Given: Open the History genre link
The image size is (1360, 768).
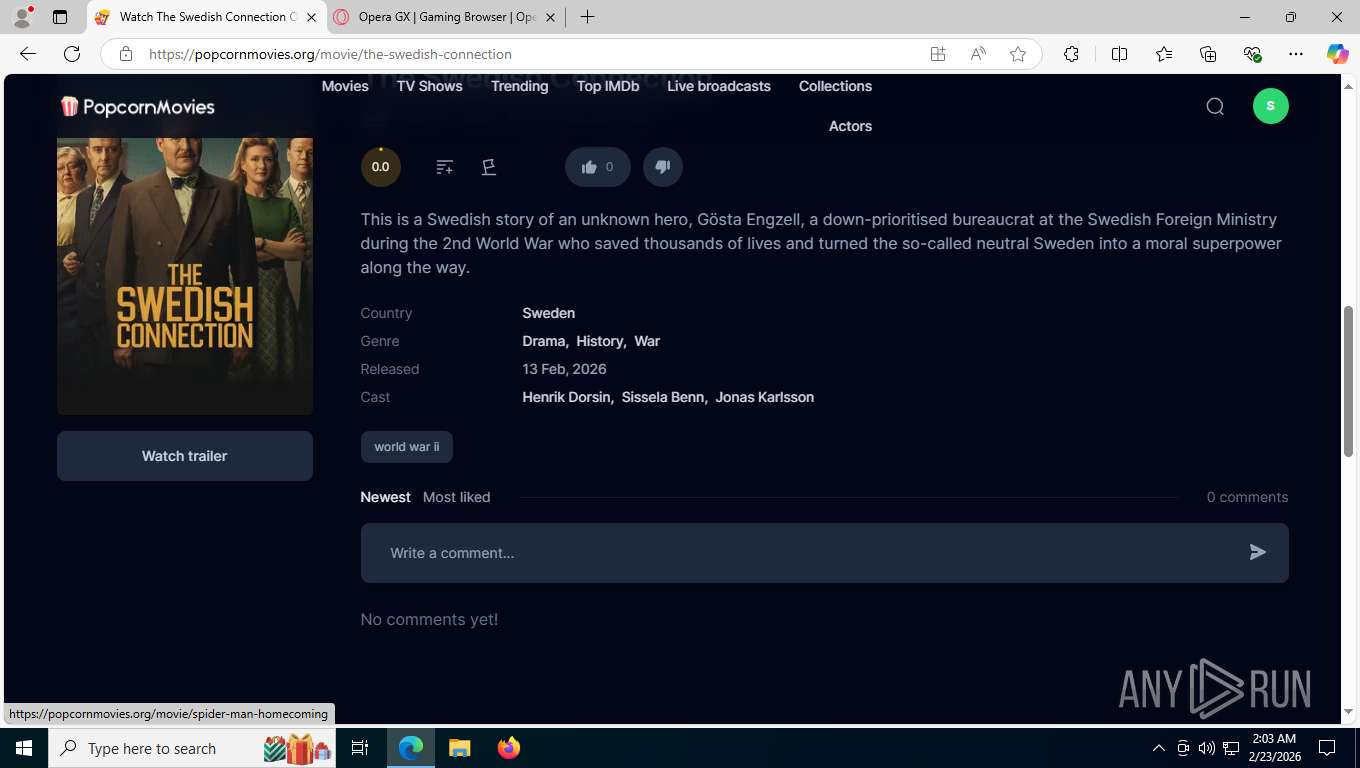Looking at the screenshot, I should [599, 341].
